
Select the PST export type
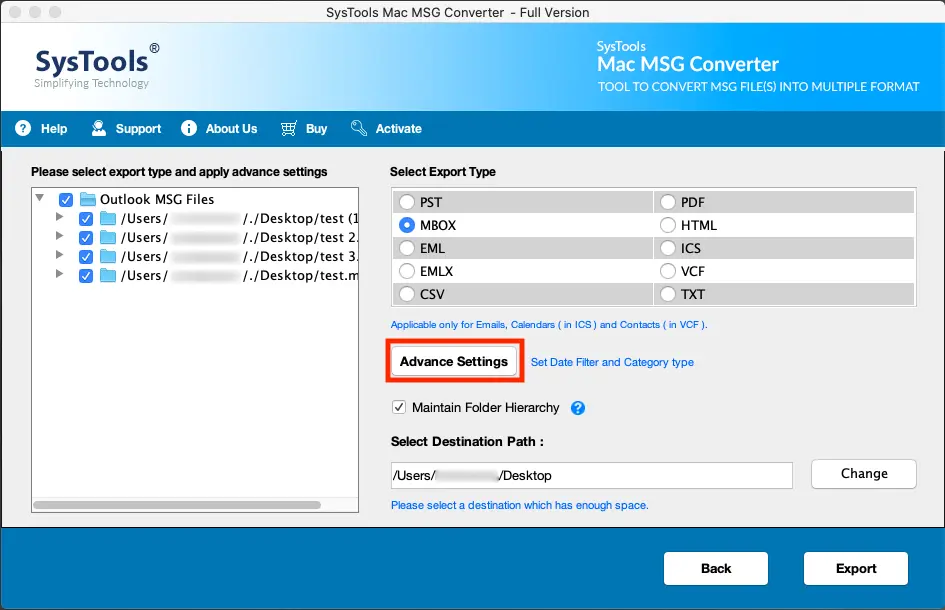click(x=407, y=201)
